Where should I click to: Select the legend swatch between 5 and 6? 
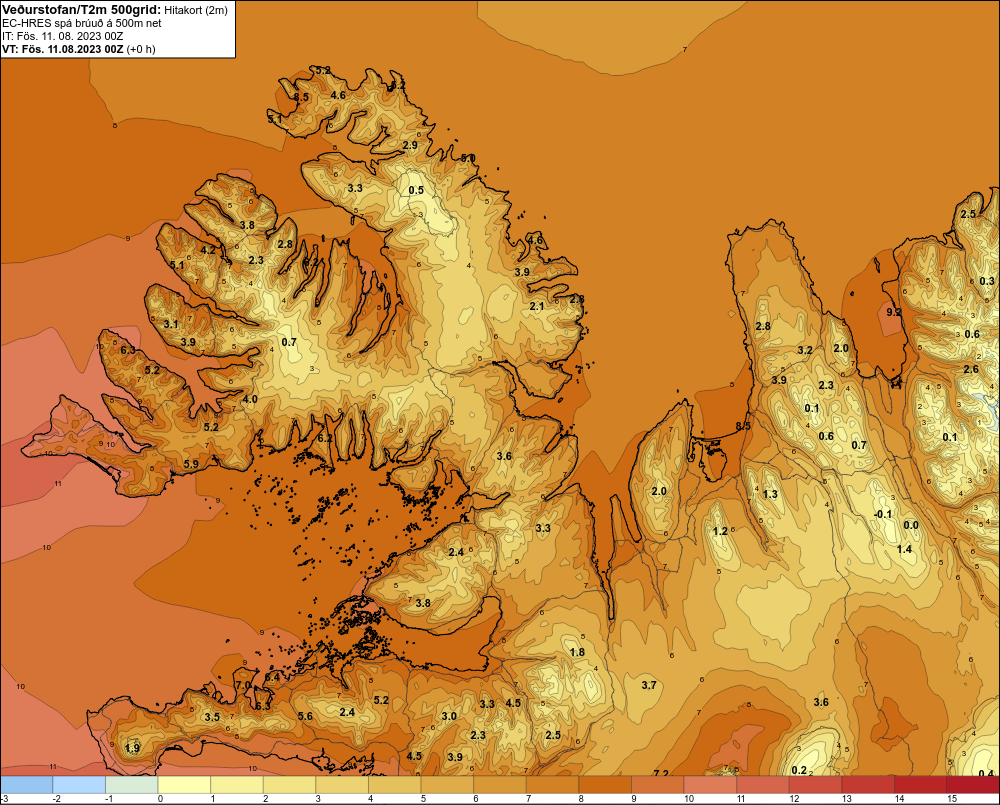[447, 784]
